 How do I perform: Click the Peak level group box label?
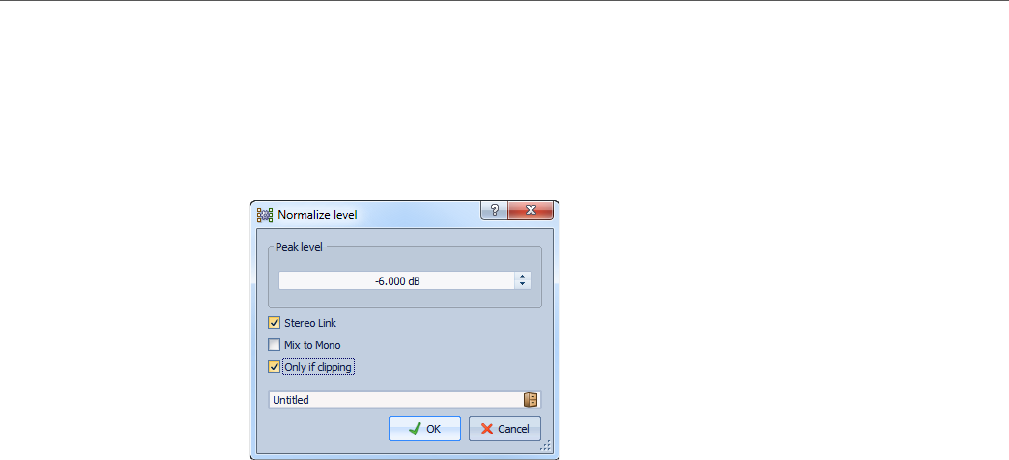click(299, 246)
